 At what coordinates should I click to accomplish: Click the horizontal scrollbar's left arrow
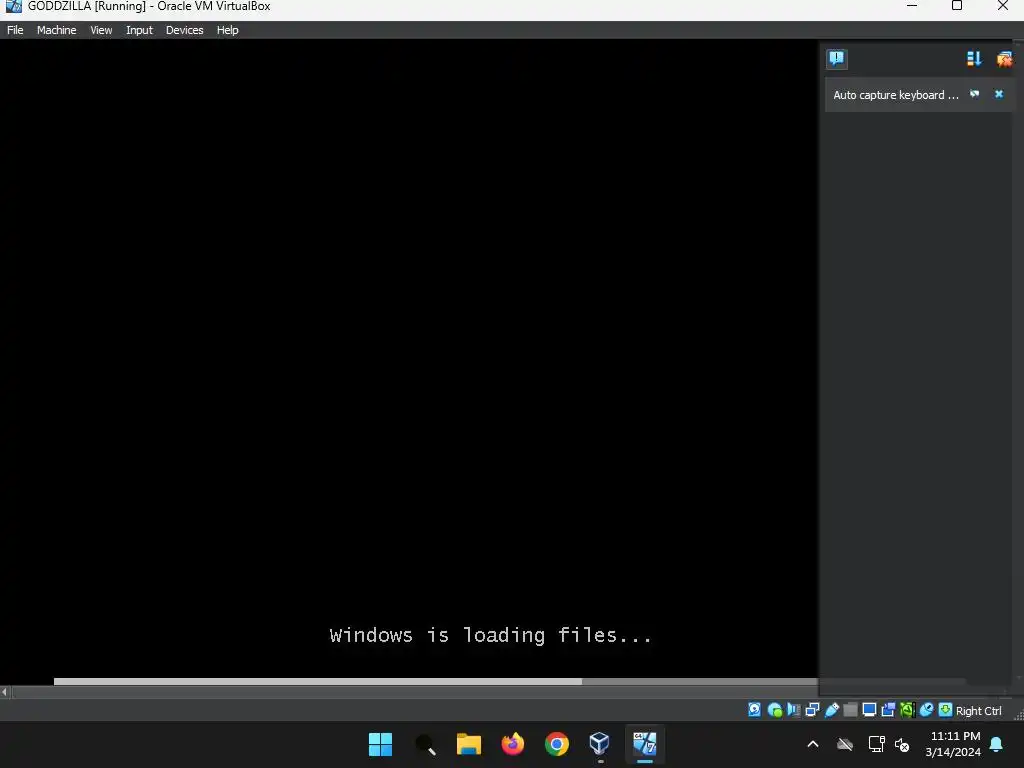tap(5, 691)
